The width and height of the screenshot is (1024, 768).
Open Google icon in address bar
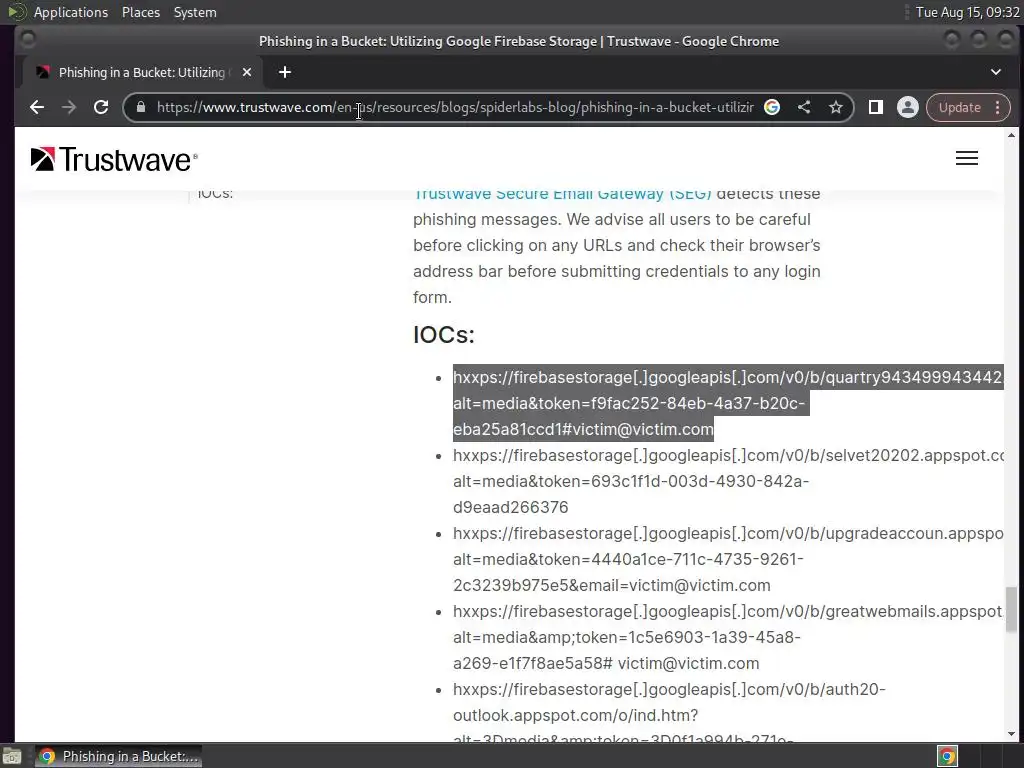click(x=772, y=107)
